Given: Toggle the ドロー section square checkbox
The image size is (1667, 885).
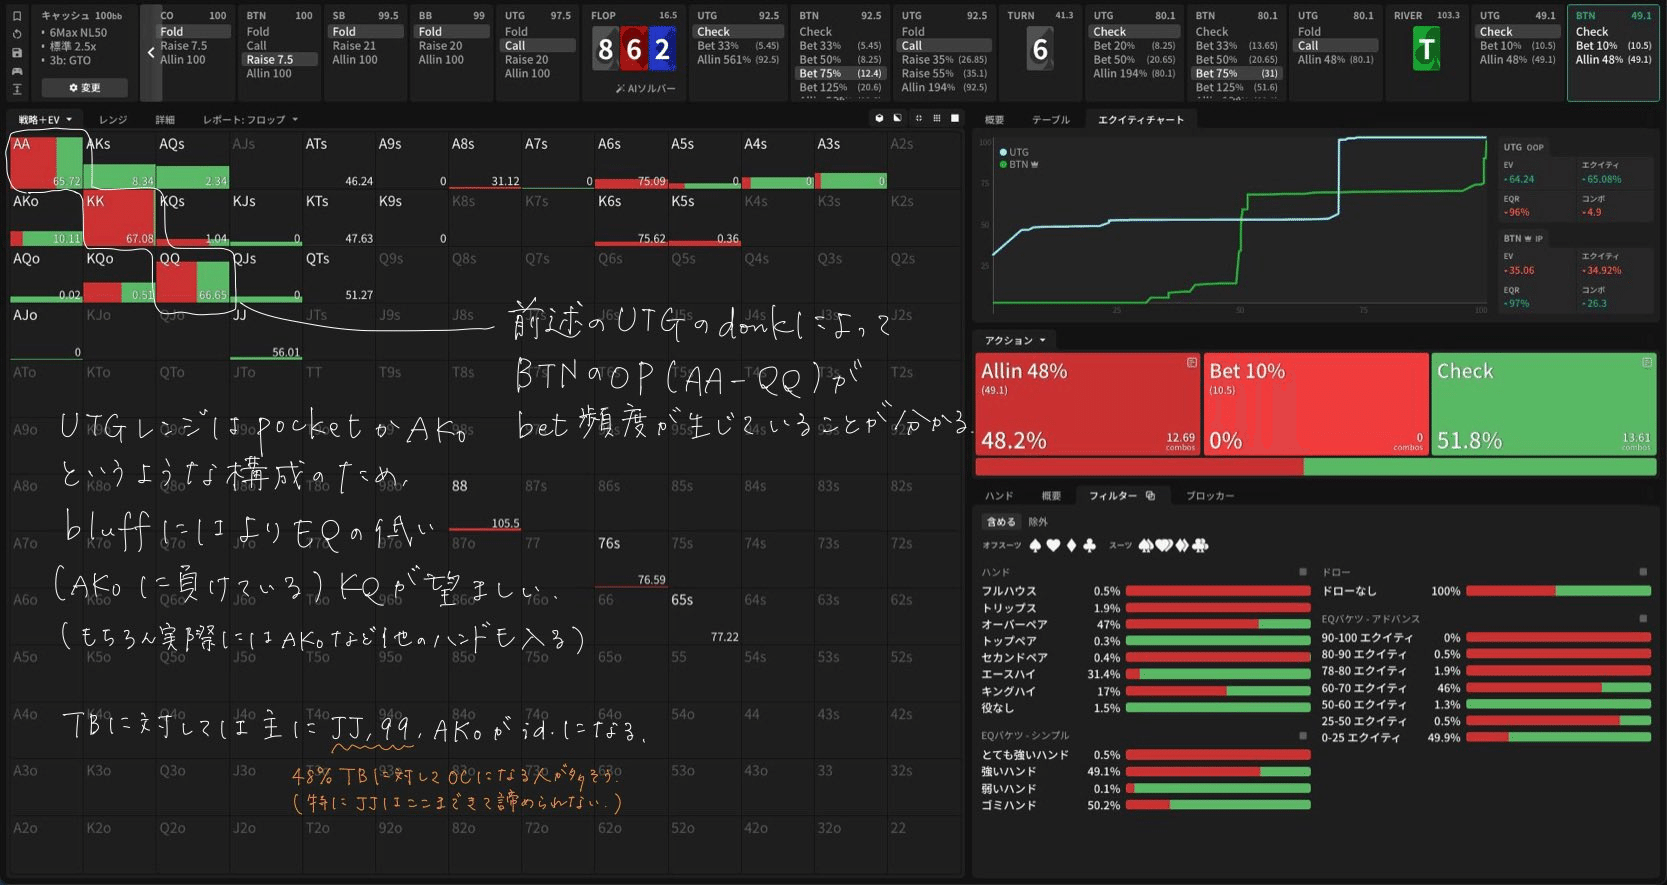Looking at the screenshot, I should [1642, 572].
